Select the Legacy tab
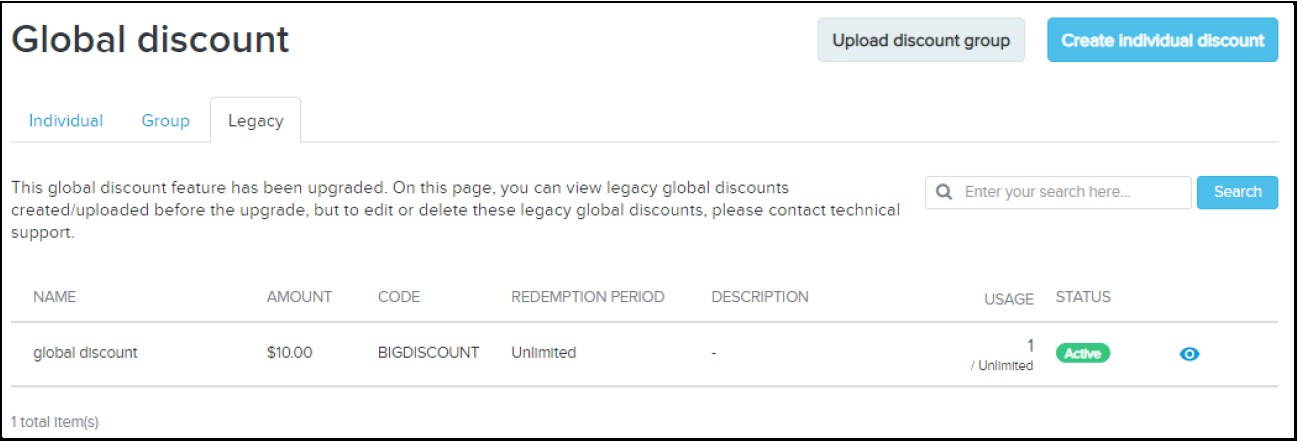The width and height of the screenshot is (1297, 441). (x=255, y=121)
